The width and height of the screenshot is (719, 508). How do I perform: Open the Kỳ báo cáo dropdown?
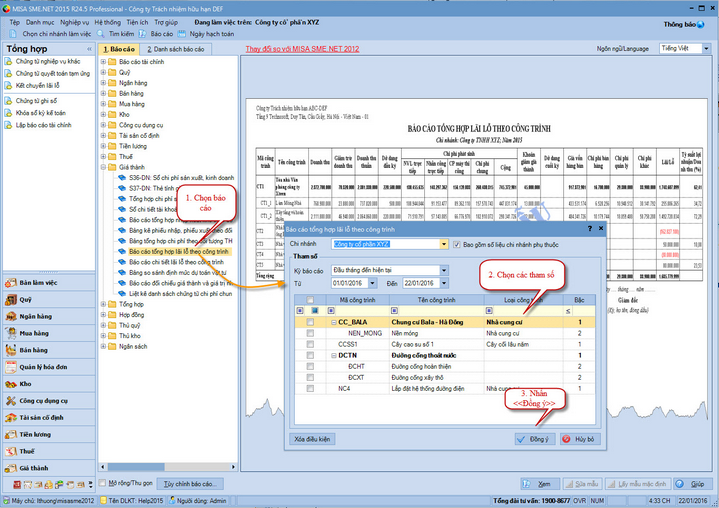pos(444,271)
